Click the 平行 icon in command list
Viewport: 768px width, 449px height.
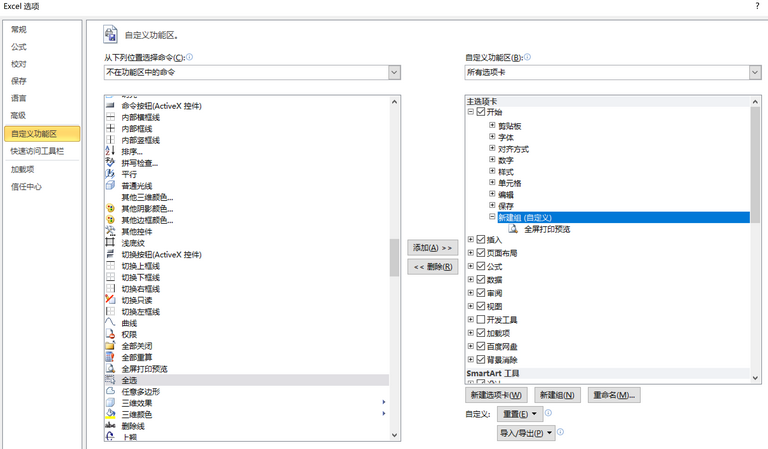coord(110,174)
